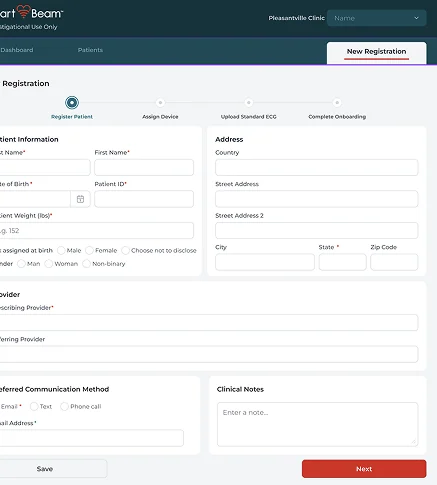437x485 pixels.
Task: Open the Prescribing Provider field
Action: pos(208,322)
